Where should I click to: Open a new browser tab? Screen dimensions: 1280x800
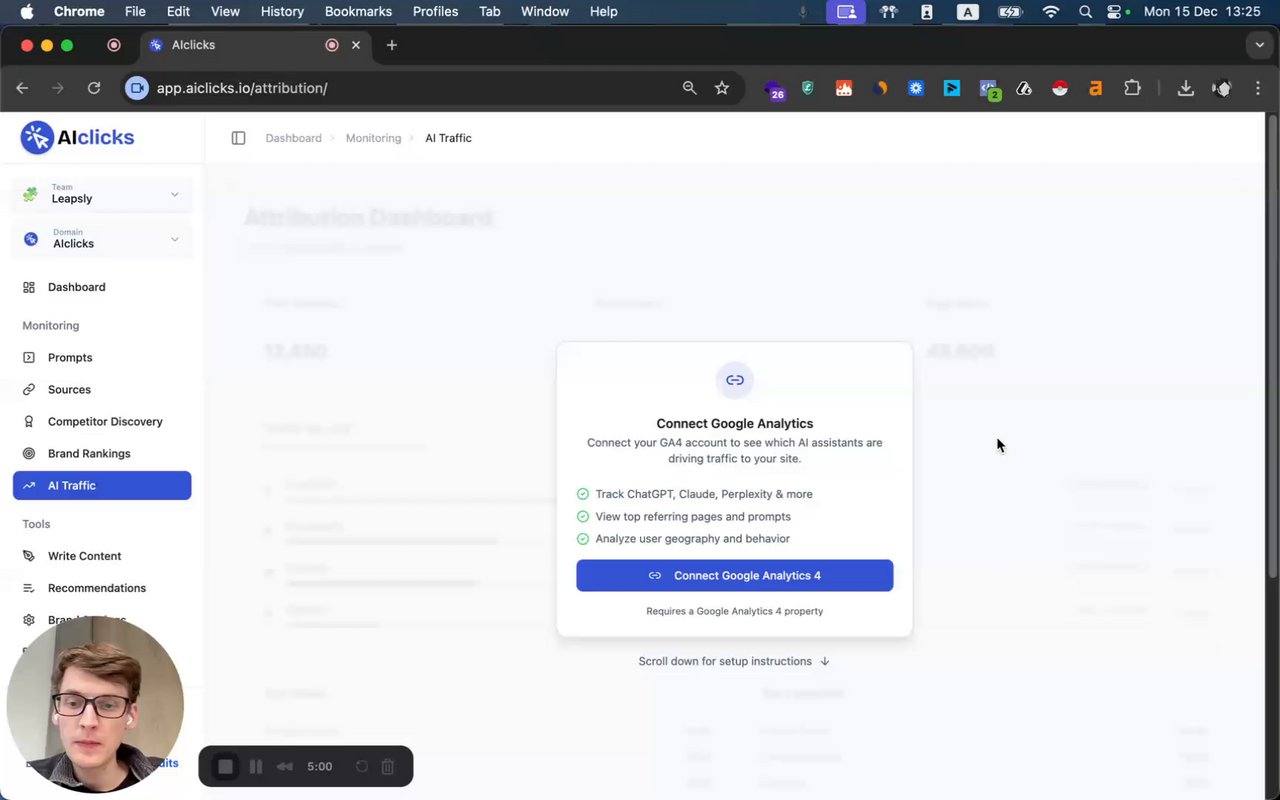pyautogui.click(x=391, y=45)
